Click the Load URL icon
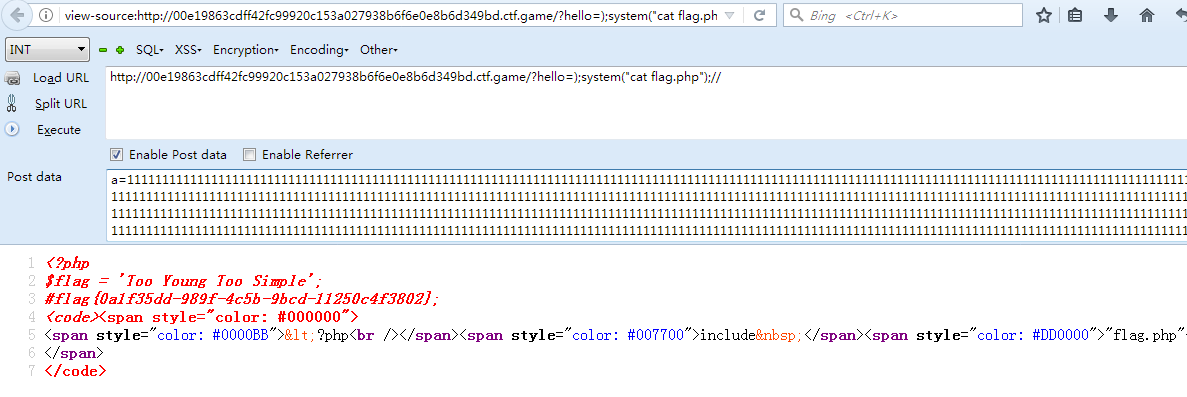 pyautogui.click(x=13, y=78)
